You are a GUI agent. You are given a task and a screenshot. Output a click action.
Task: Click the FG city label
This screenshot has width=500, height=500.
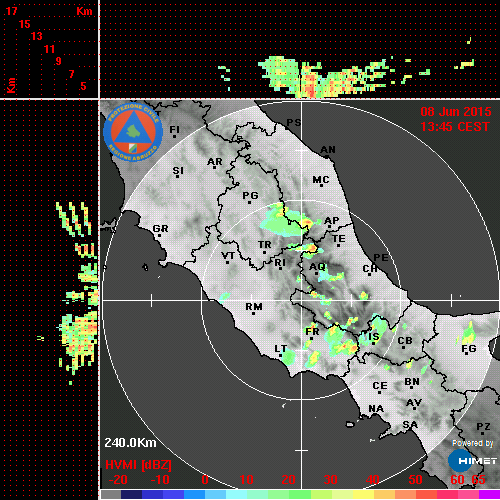469,349
